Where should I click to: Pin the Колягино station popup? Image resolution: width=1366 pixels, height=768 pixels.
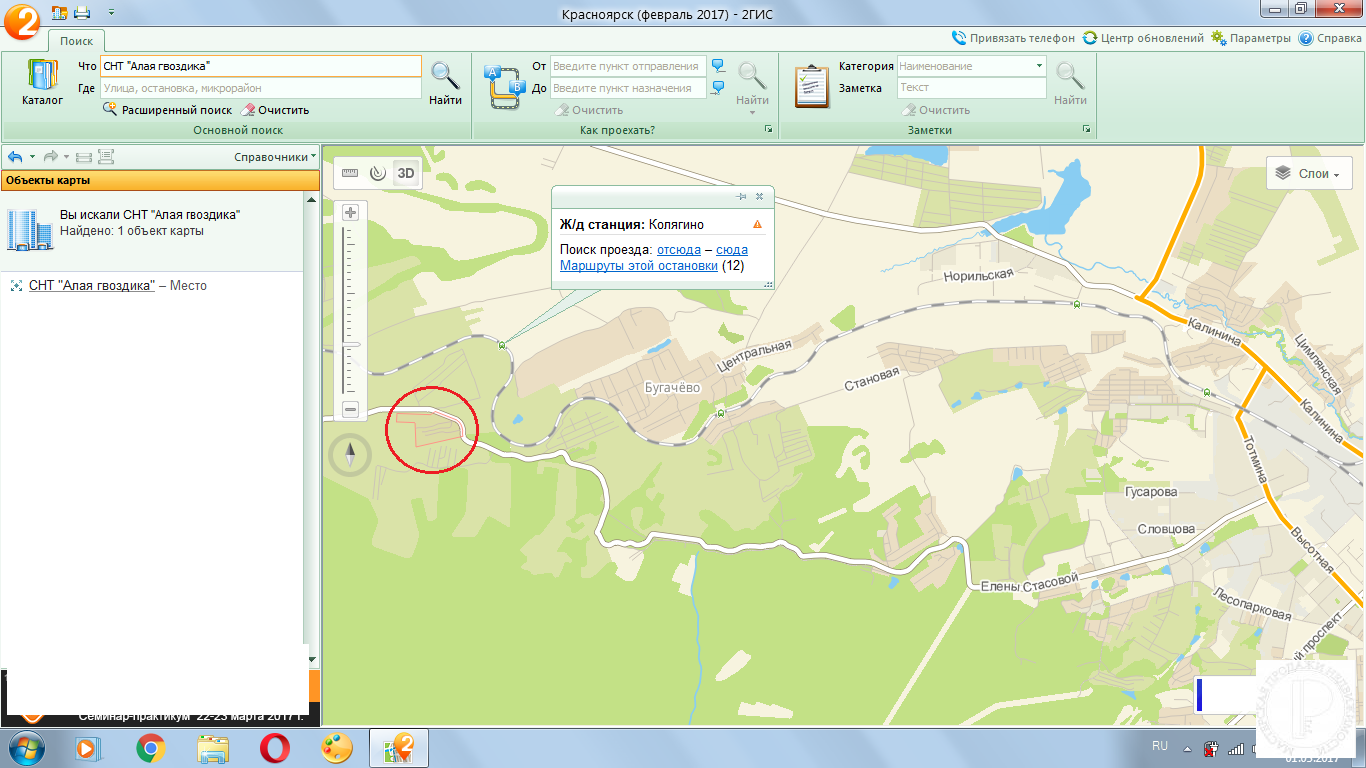point(741,197)
